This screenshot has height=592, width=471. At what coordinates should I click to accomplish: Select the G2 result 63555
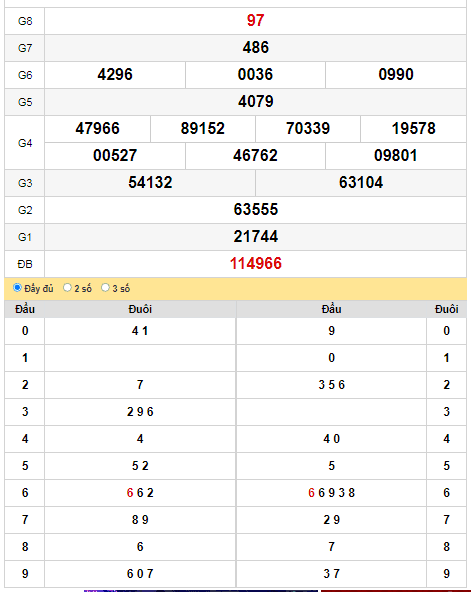click(256, 210)
